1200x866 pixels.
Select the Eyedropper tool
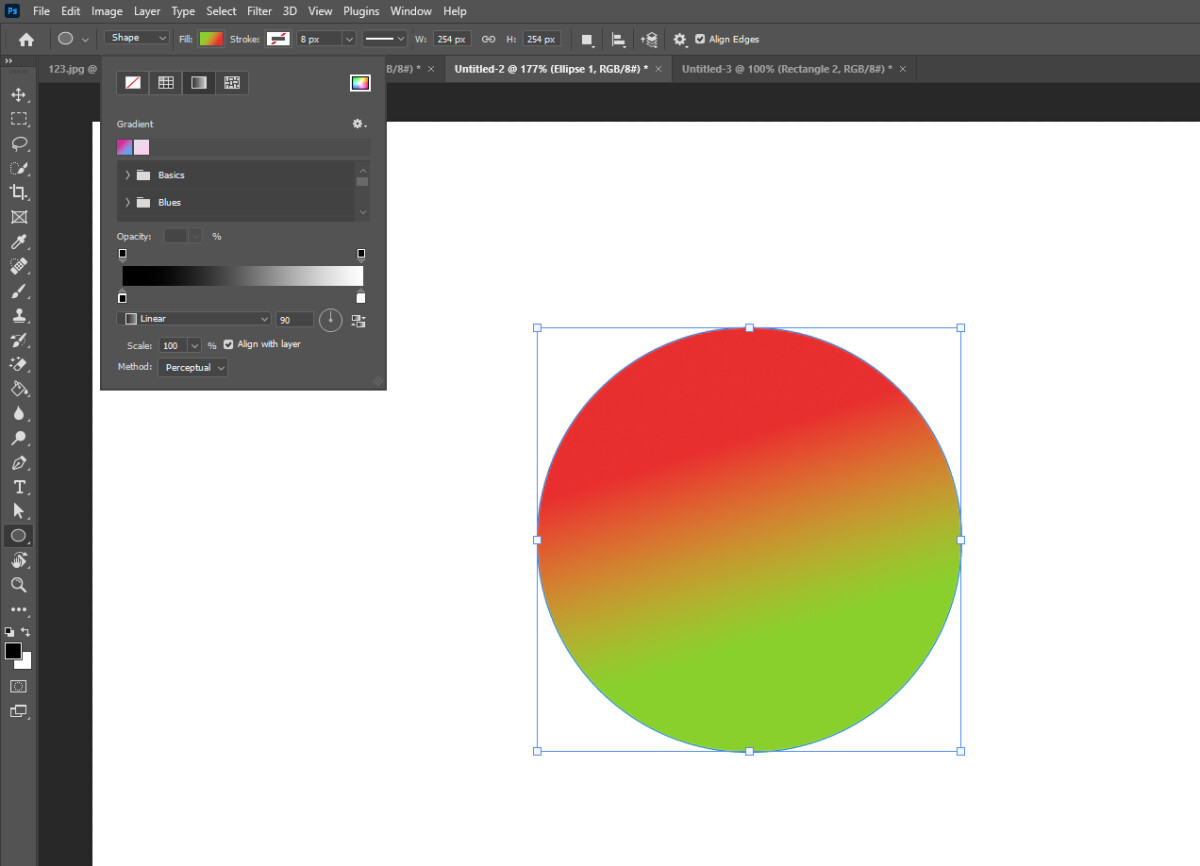point(18,241)
